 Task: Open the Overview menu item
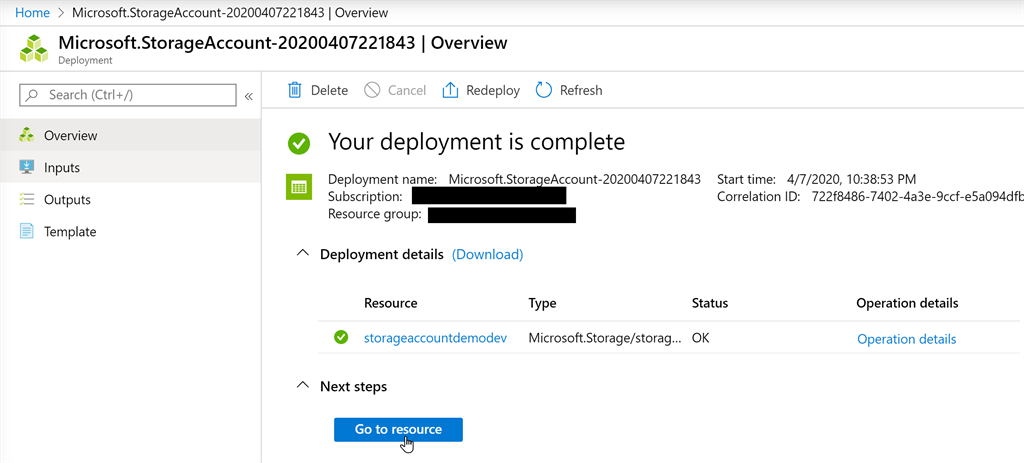click(130, 135)
